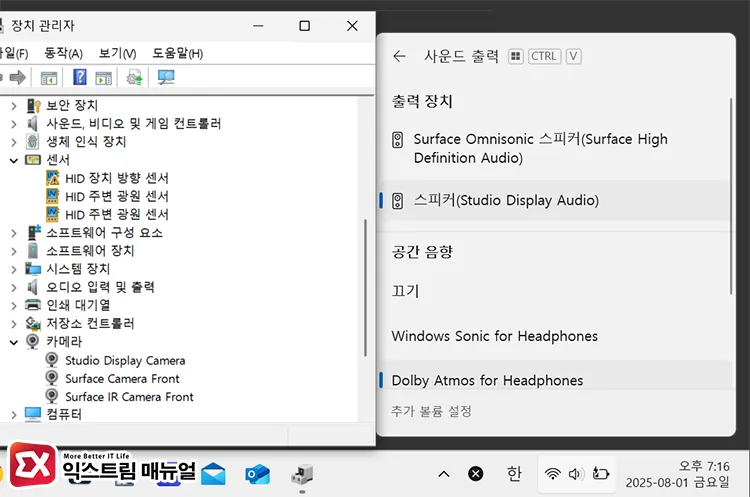Click the forward arrow in Device Manager toolbar
Image resolution: width=750 pixels, height=497 pixels.
coord(18,77)
